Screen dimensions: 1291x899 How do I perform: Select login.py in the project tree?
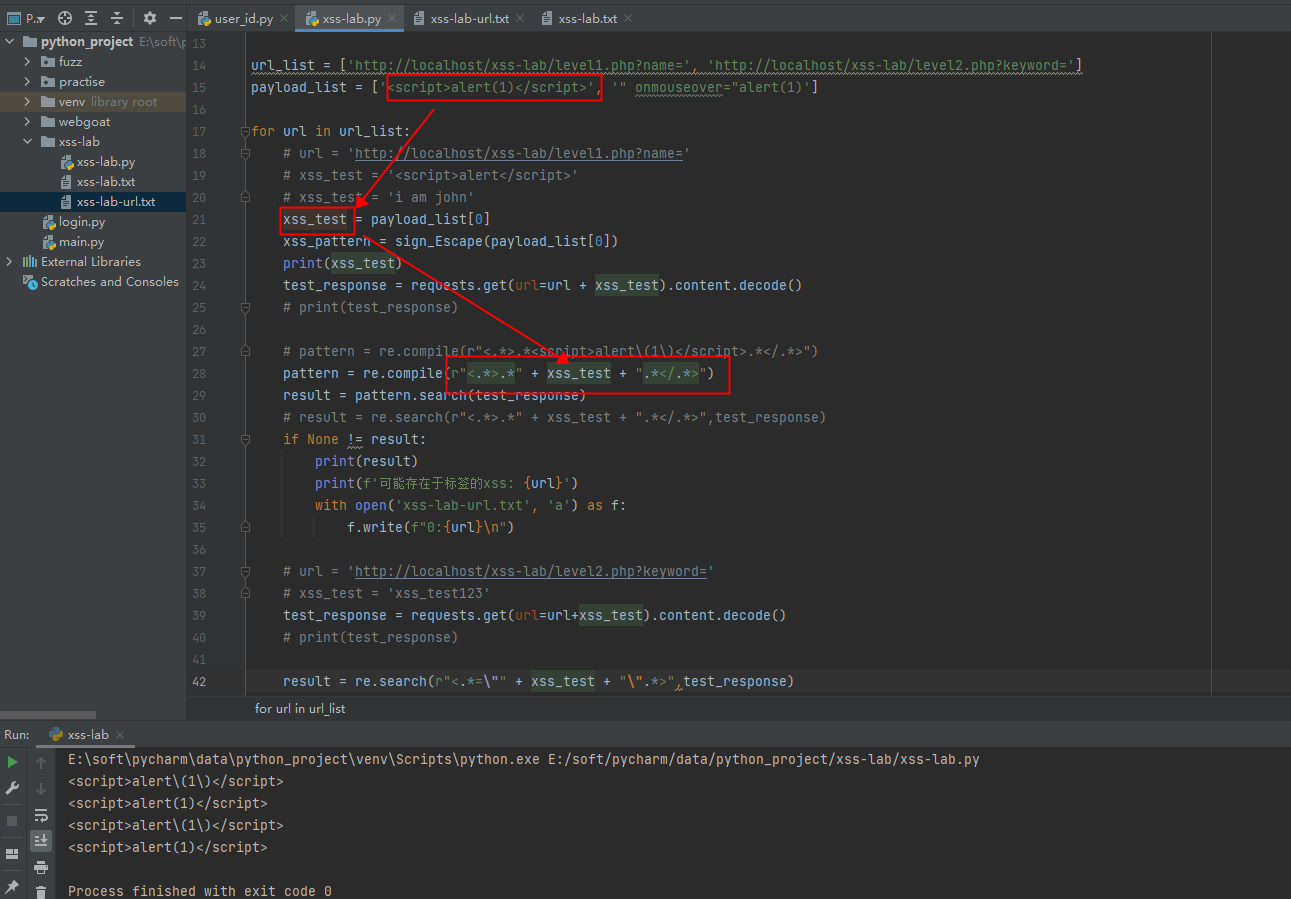(x=81, y=222)
